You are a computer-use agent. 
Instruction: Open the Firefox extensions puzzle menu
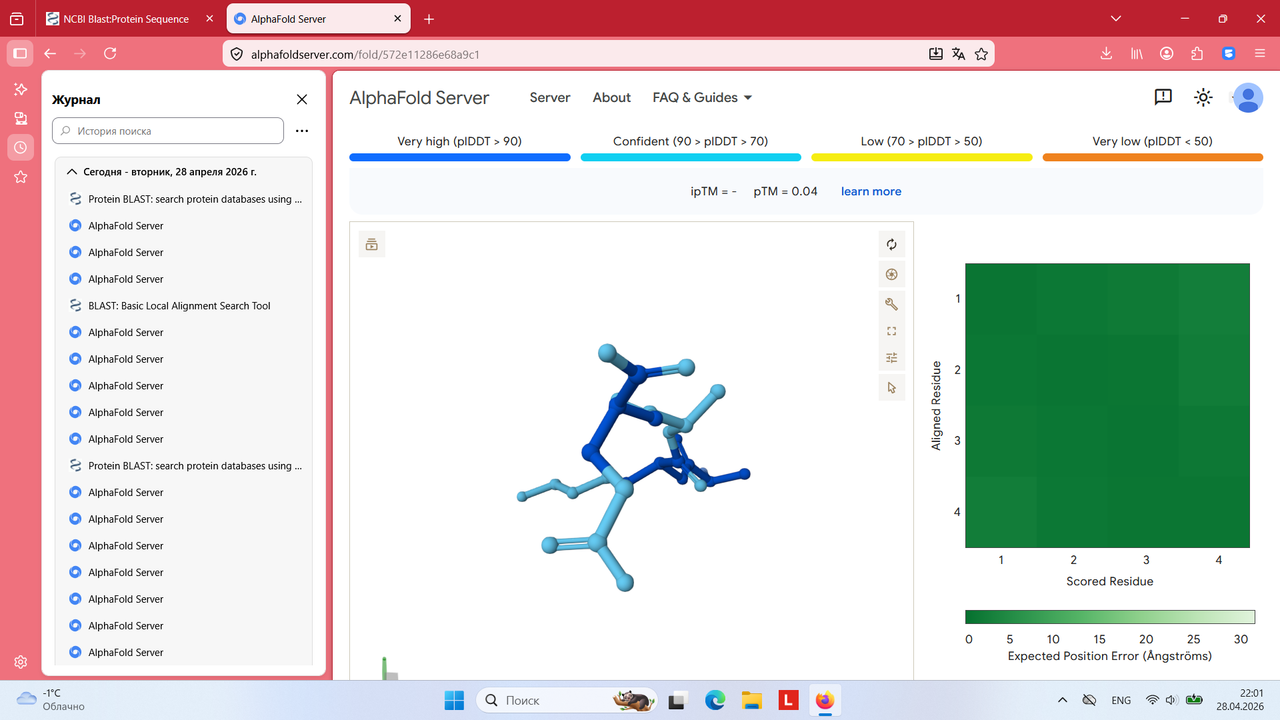(x=1197, y=54)
